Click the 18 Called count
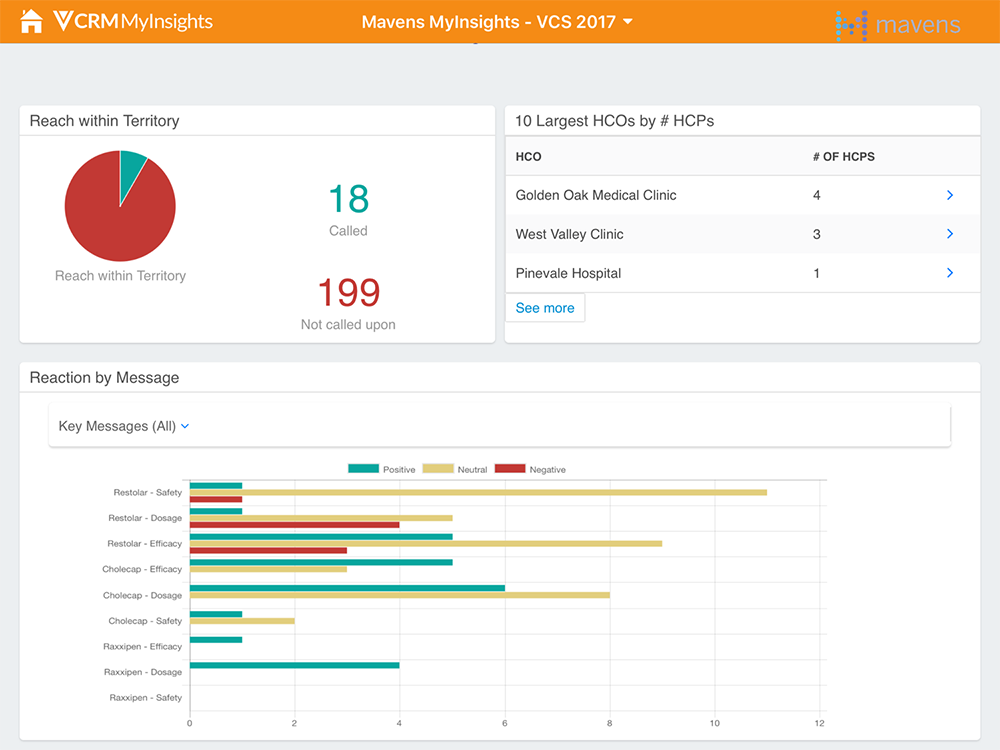Viewport: 1000px width, 750px height. pos(348,200)
